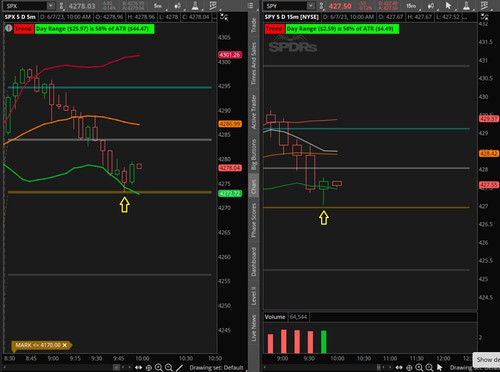Open chart style icon on SPY toolbar
This screenshot has height=372, width=500.
(431, 6)
